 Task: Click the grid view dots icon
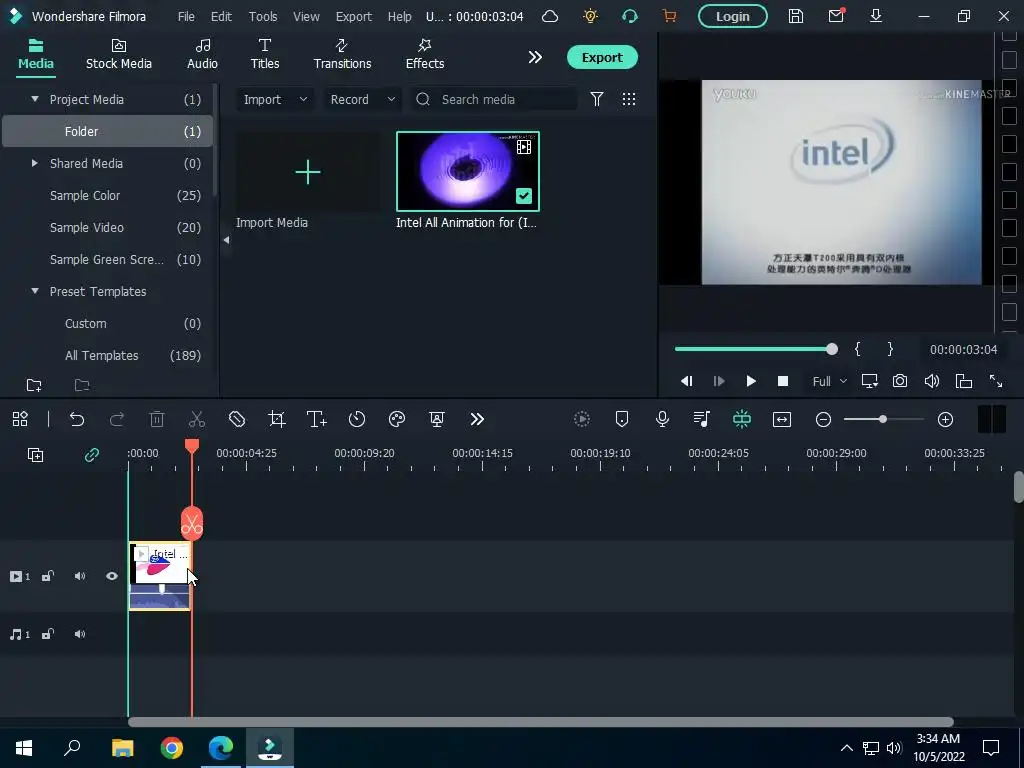pyautogui.click(x=629, y=99)
